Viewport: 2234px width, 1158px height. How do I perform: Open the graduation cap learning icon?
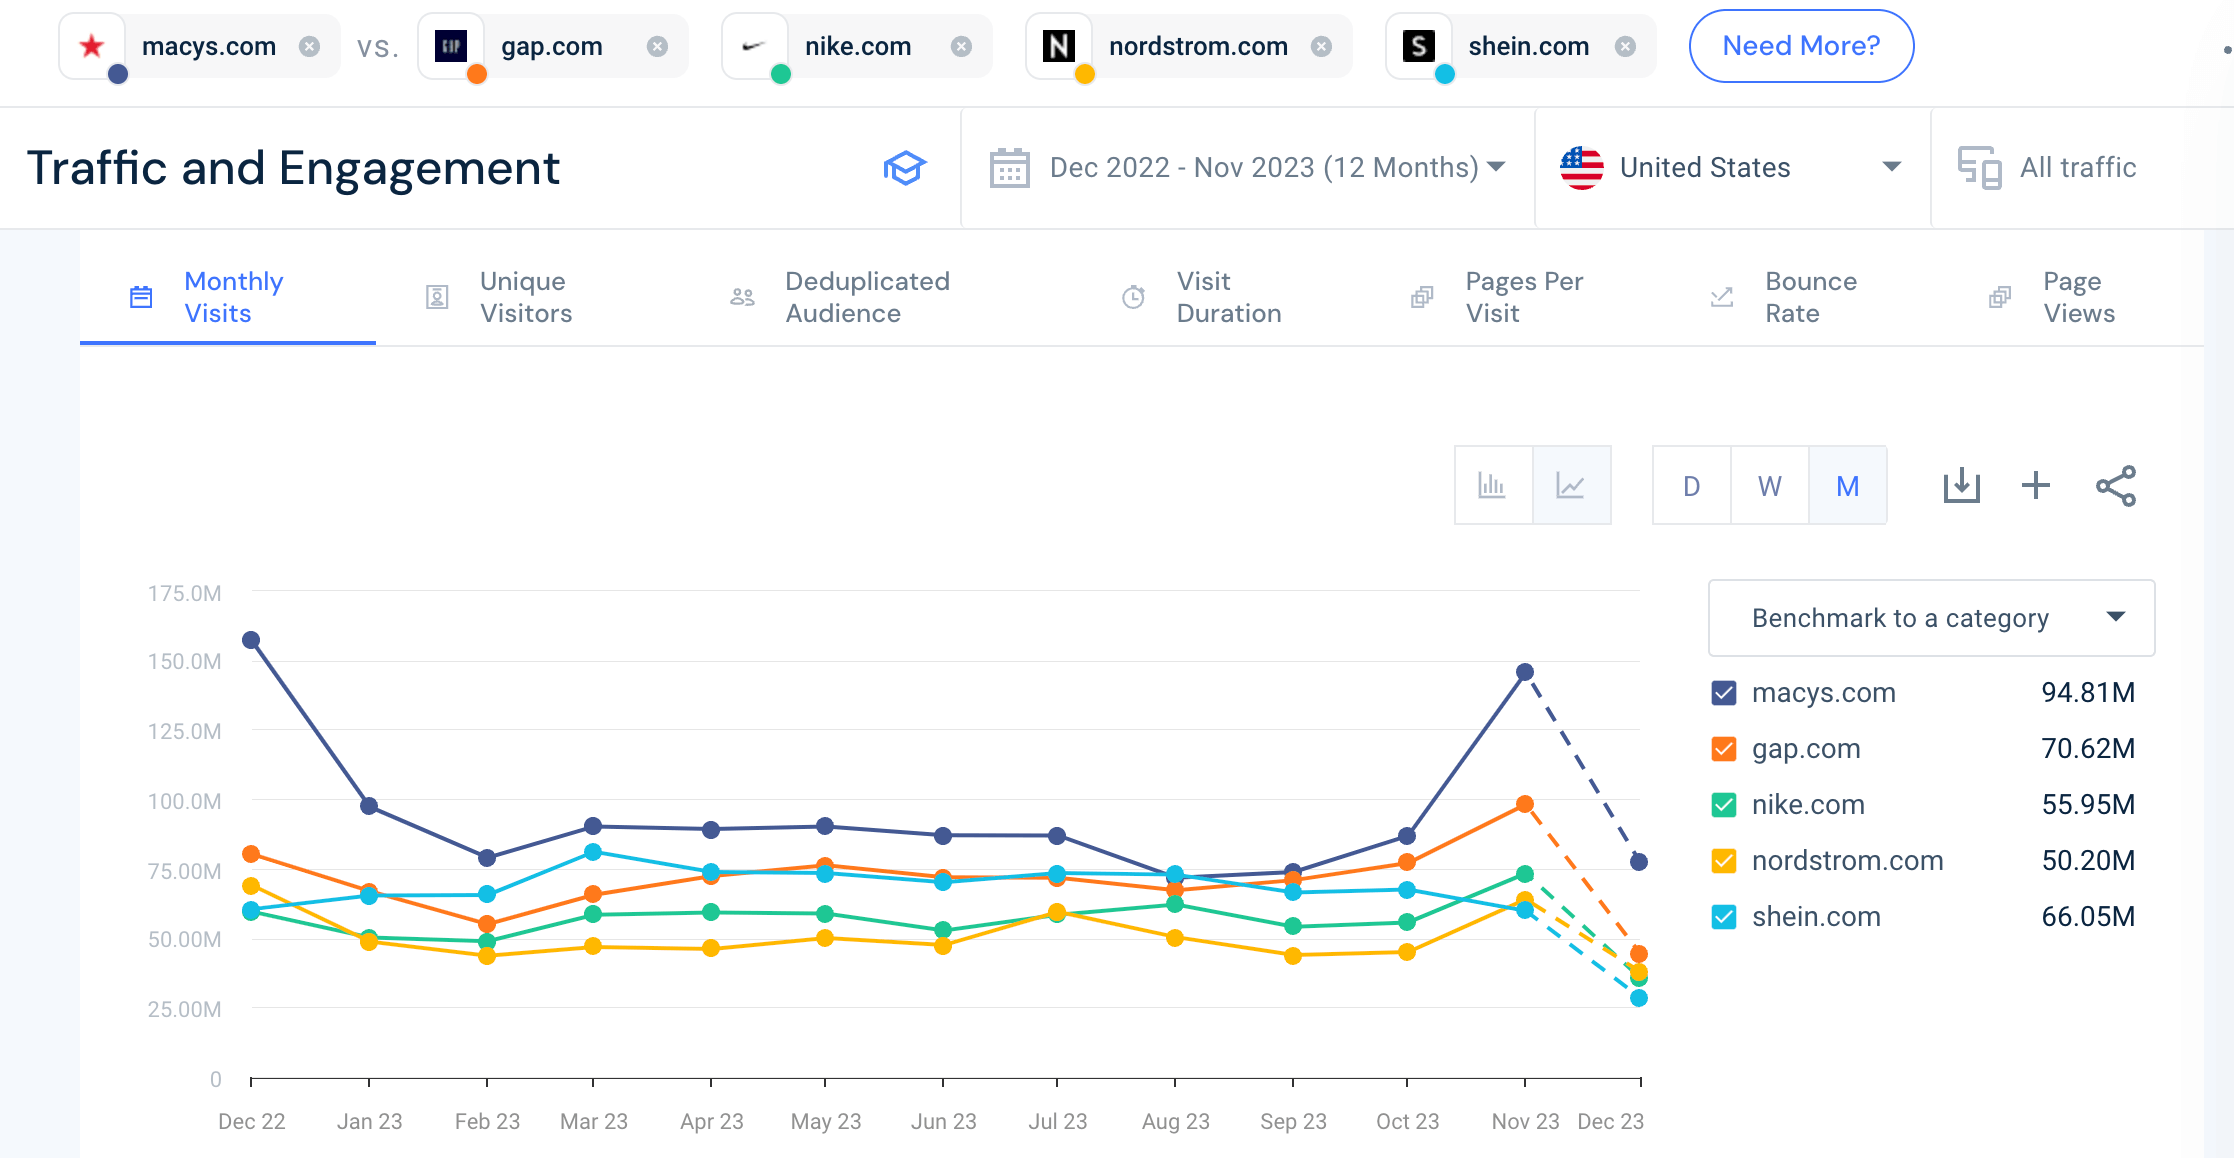click(x=905, y=168)
